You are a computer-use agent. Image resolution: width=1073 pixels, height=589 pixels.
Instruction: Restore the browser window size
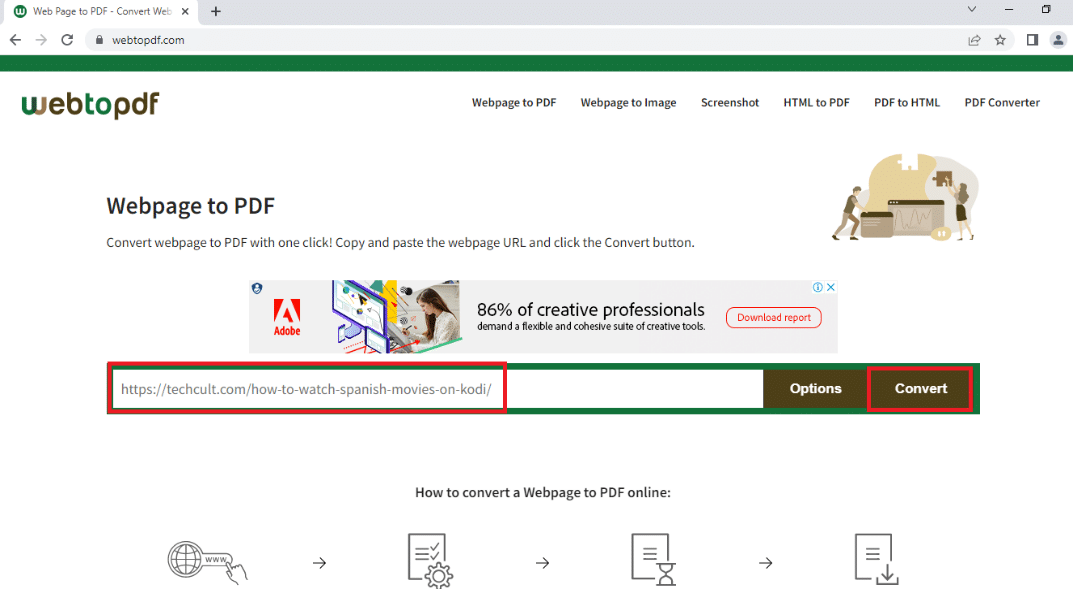click(1046, 10)
